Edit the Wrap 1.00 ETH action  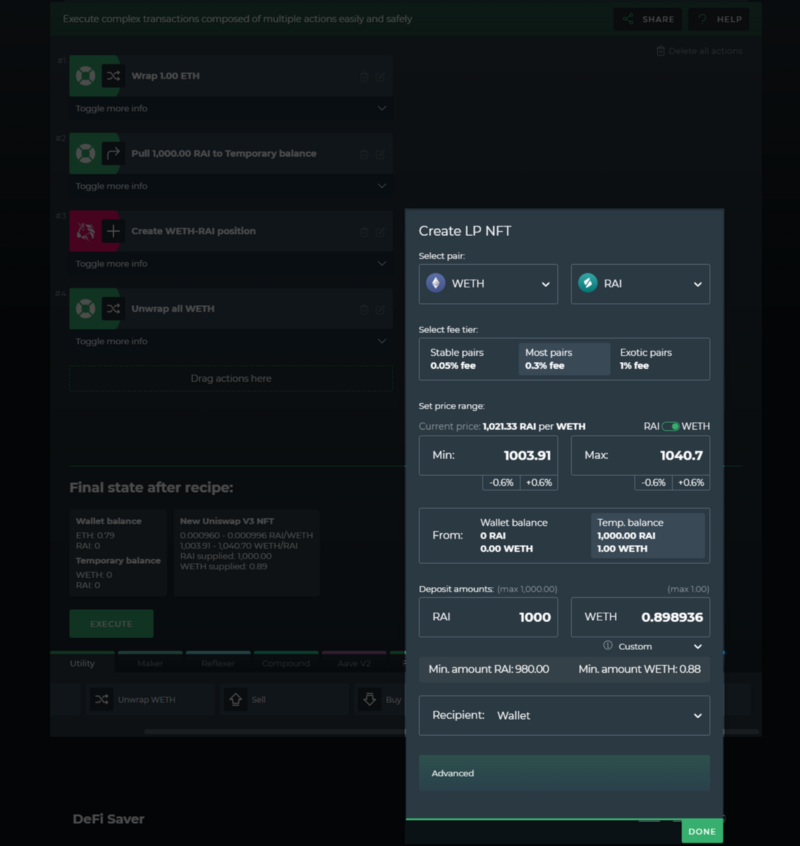click(x=380, y=77)
